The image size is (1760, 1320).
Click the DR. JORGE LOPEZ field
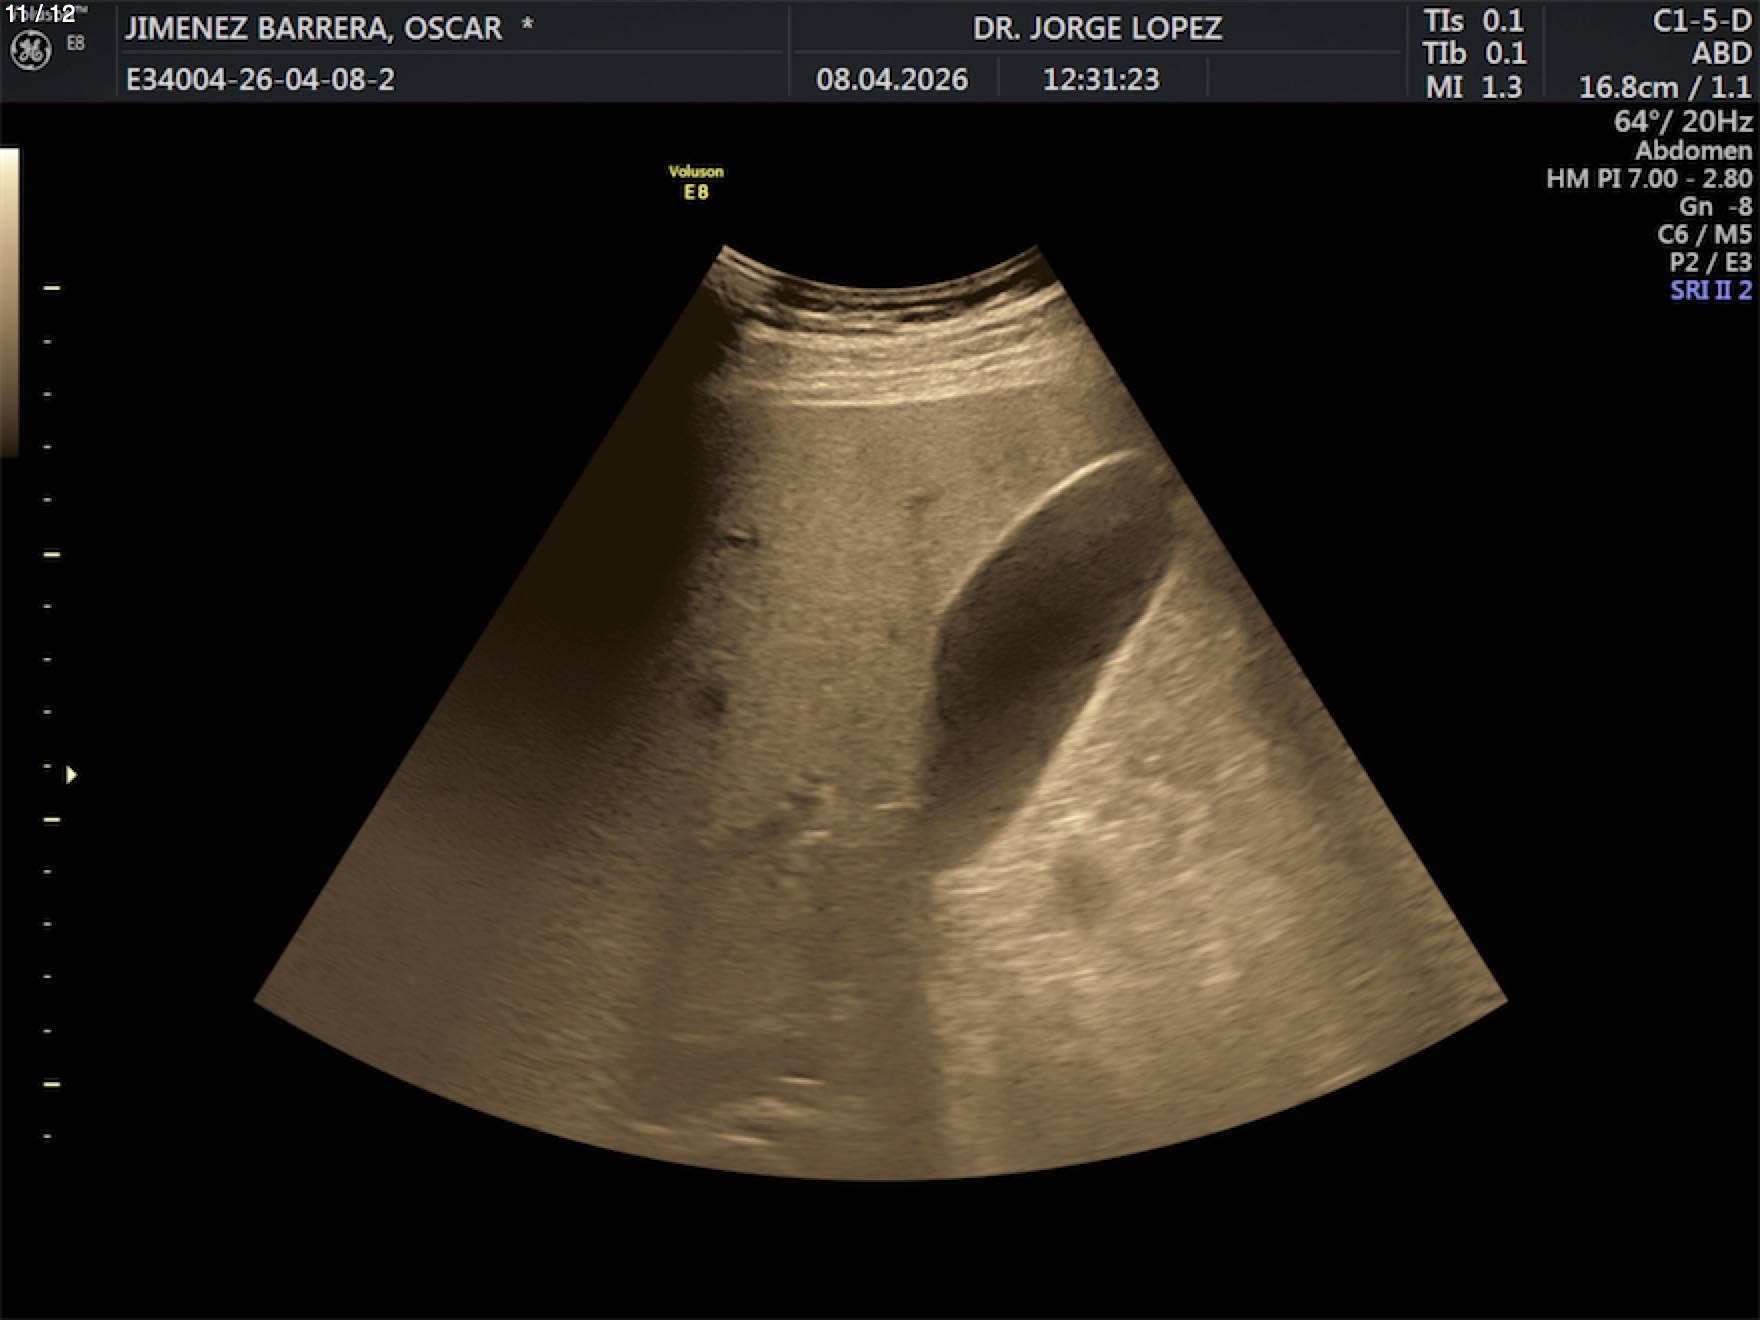click(1097, 28)
